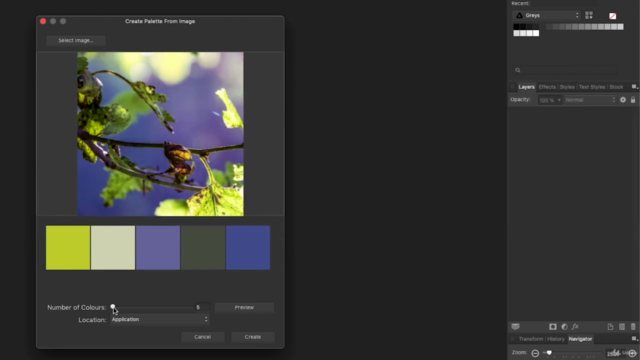Select the dark grey-green palette swatch

(x=203, y=248)
